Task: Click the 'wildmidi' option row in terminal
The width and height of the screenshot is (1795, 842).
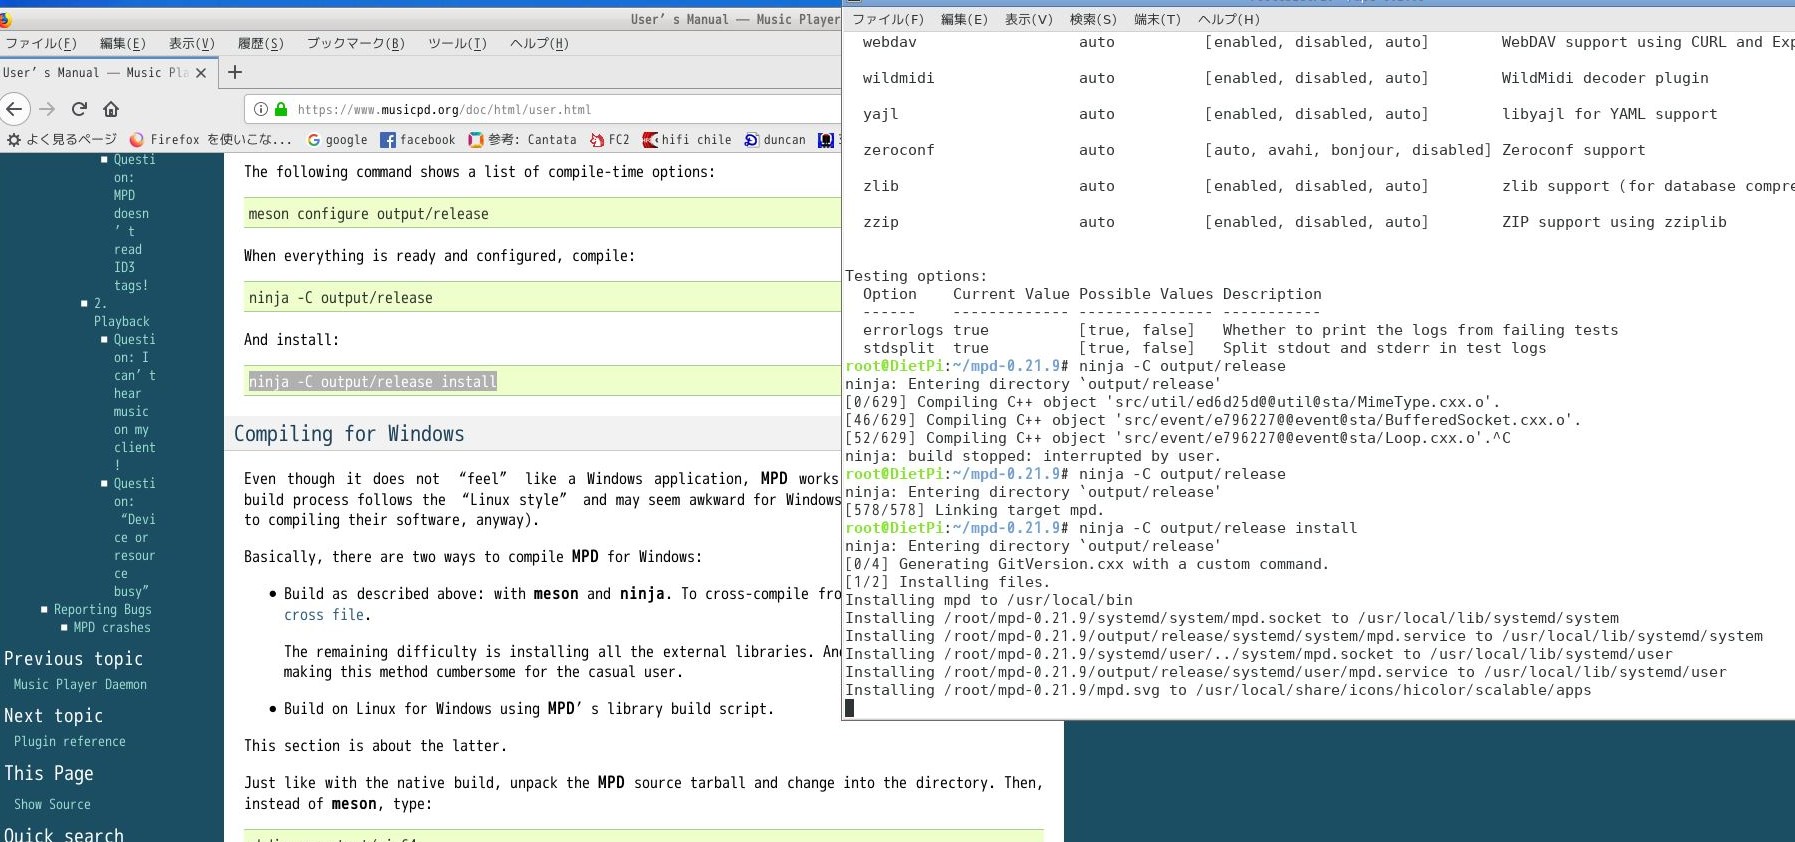Action: coord(1286,78)
